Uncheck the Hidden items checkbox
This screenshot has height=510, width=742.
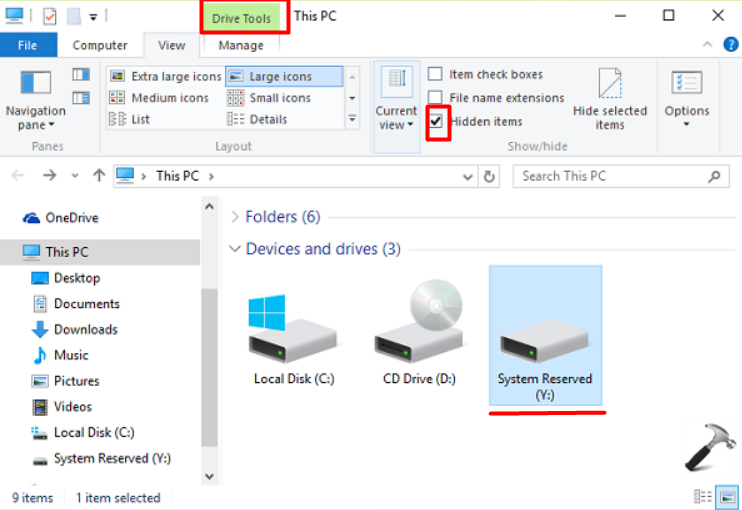(x=436, y=121)
